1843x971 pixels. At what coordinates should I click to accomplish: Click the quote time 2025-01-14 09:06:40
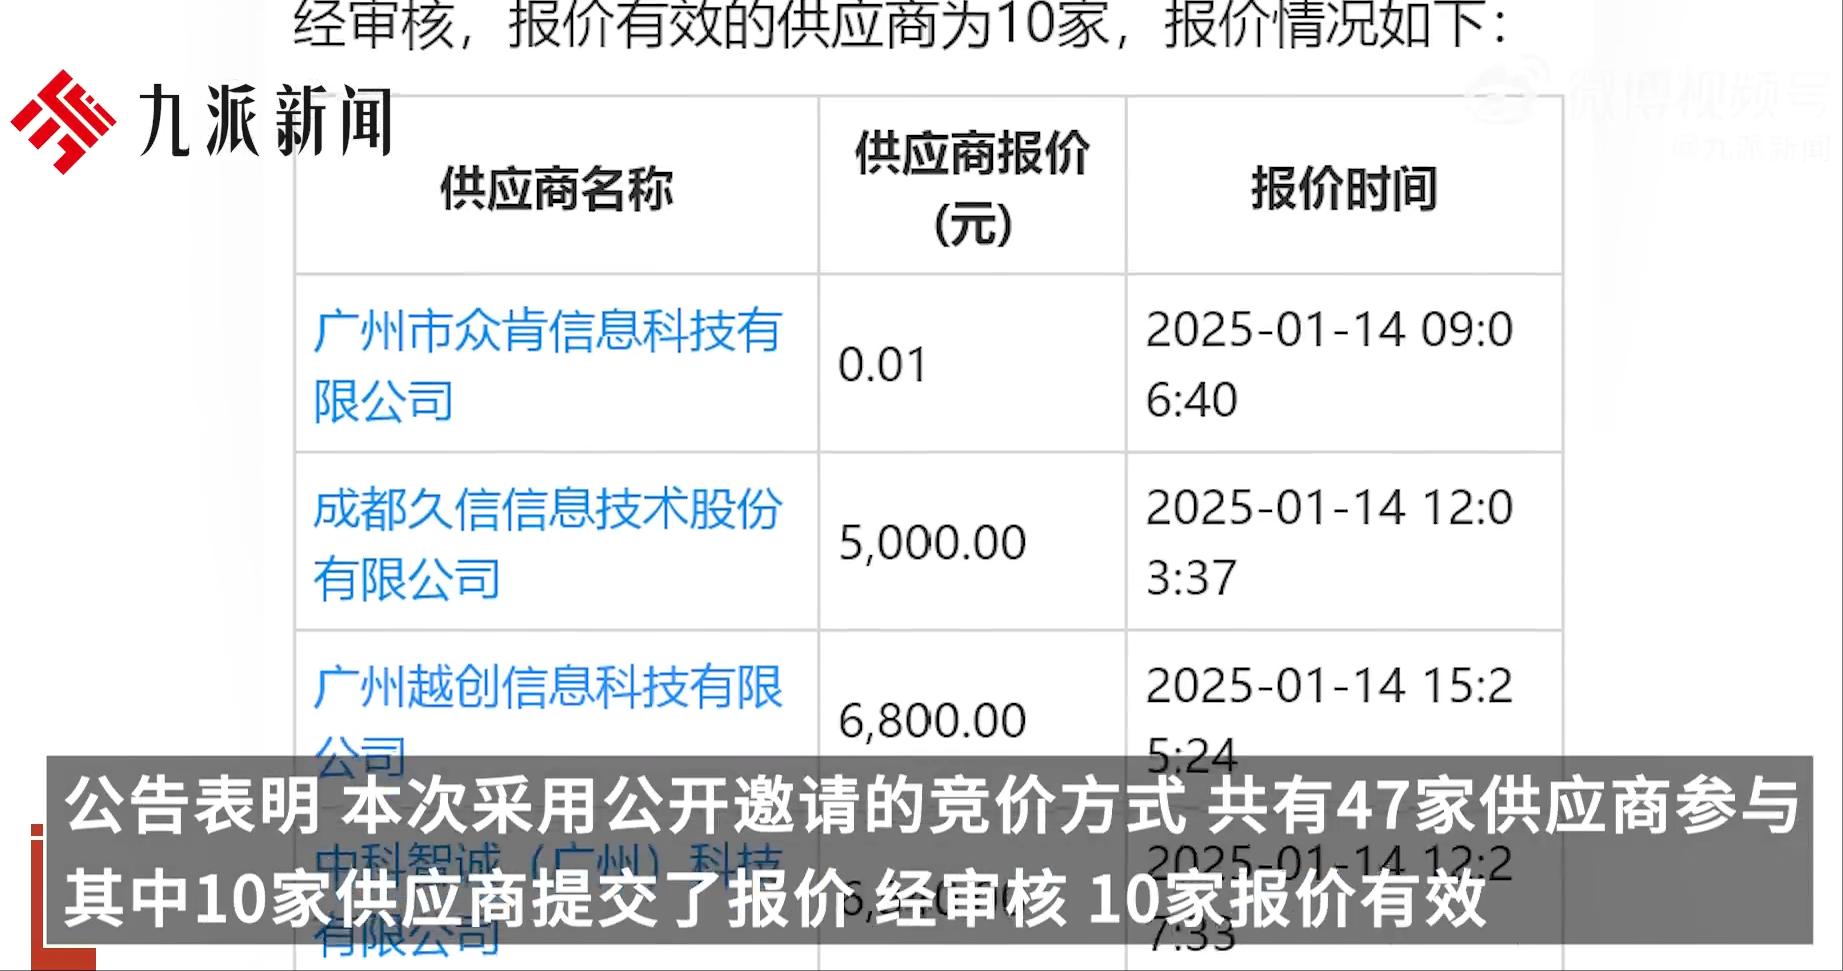1329,365
